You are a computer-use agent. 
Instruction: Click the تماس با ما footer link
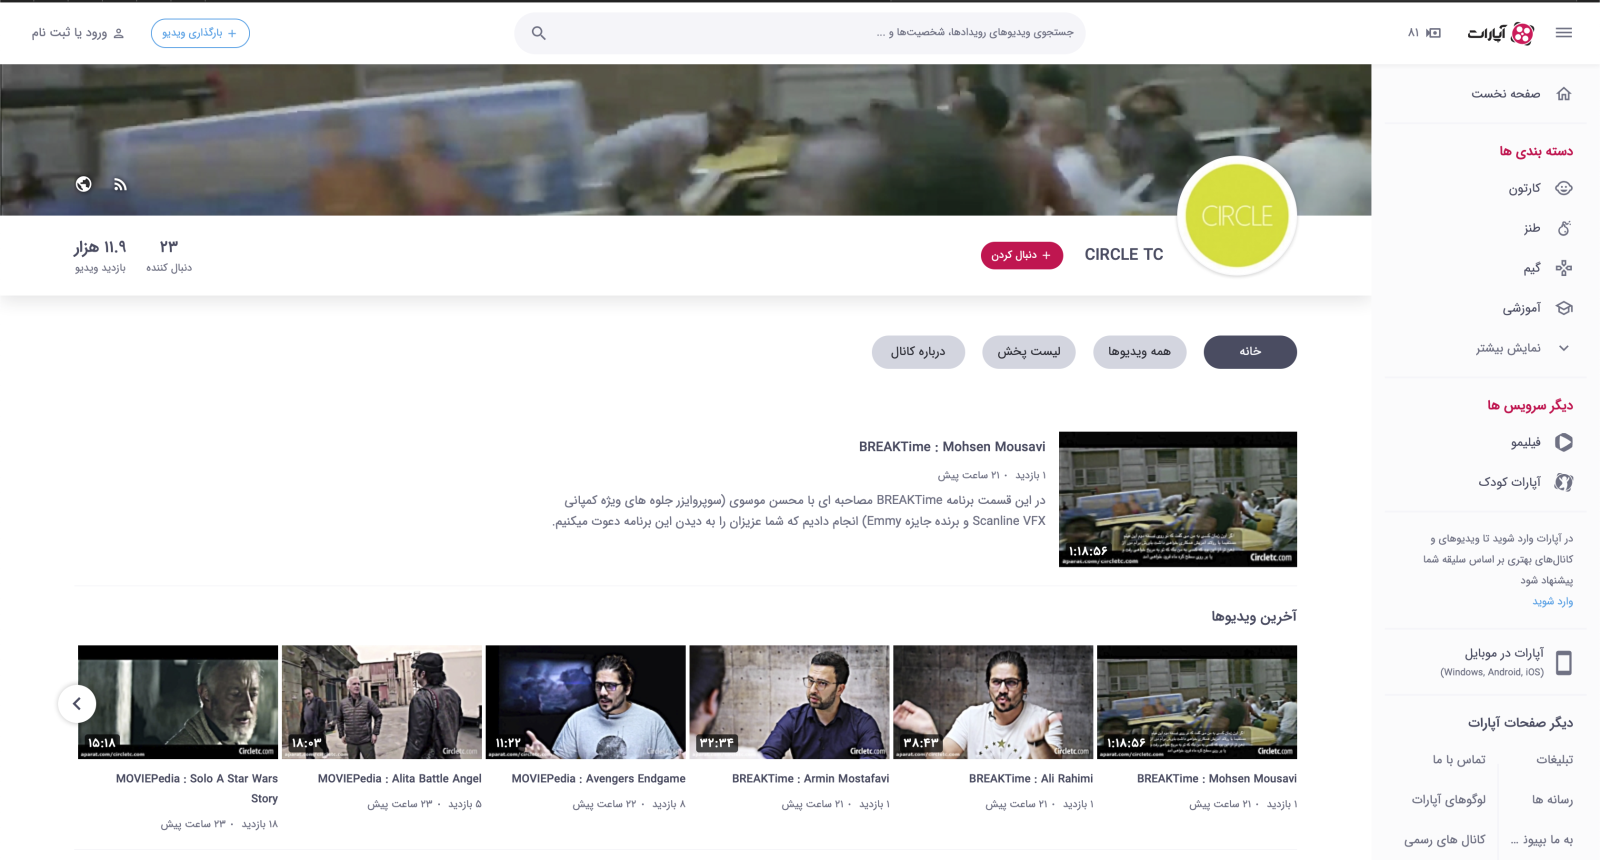[x=1459, y=760]
